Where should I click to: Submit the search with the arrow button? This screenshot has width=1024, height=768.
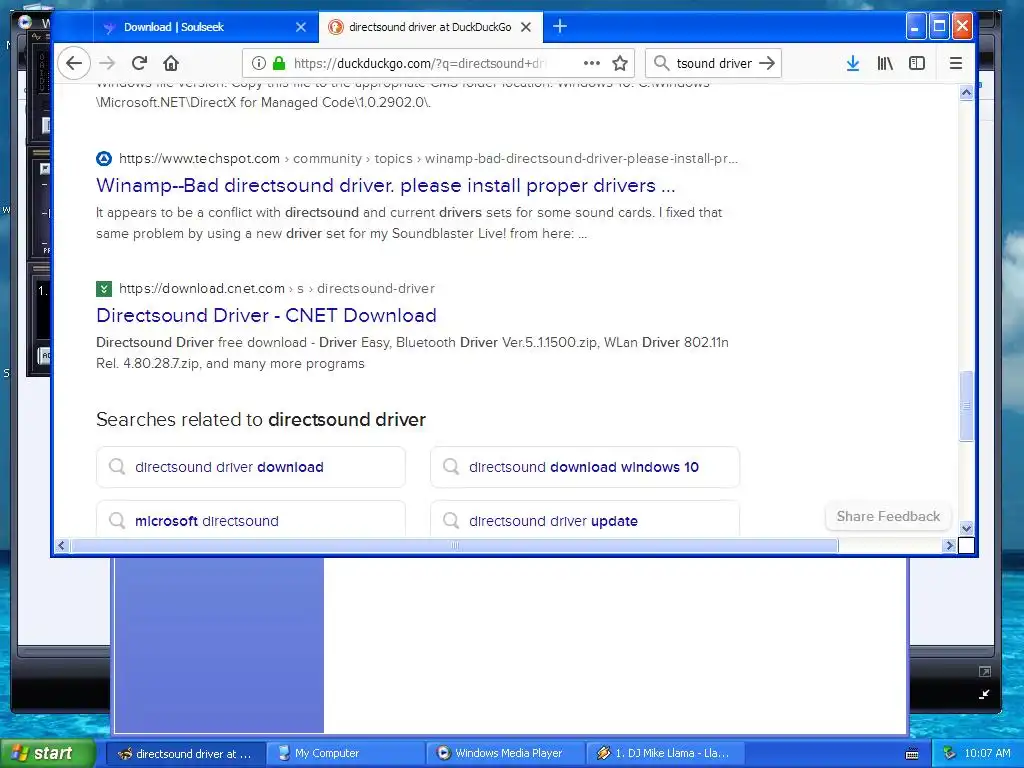click(x=767, y=63)
